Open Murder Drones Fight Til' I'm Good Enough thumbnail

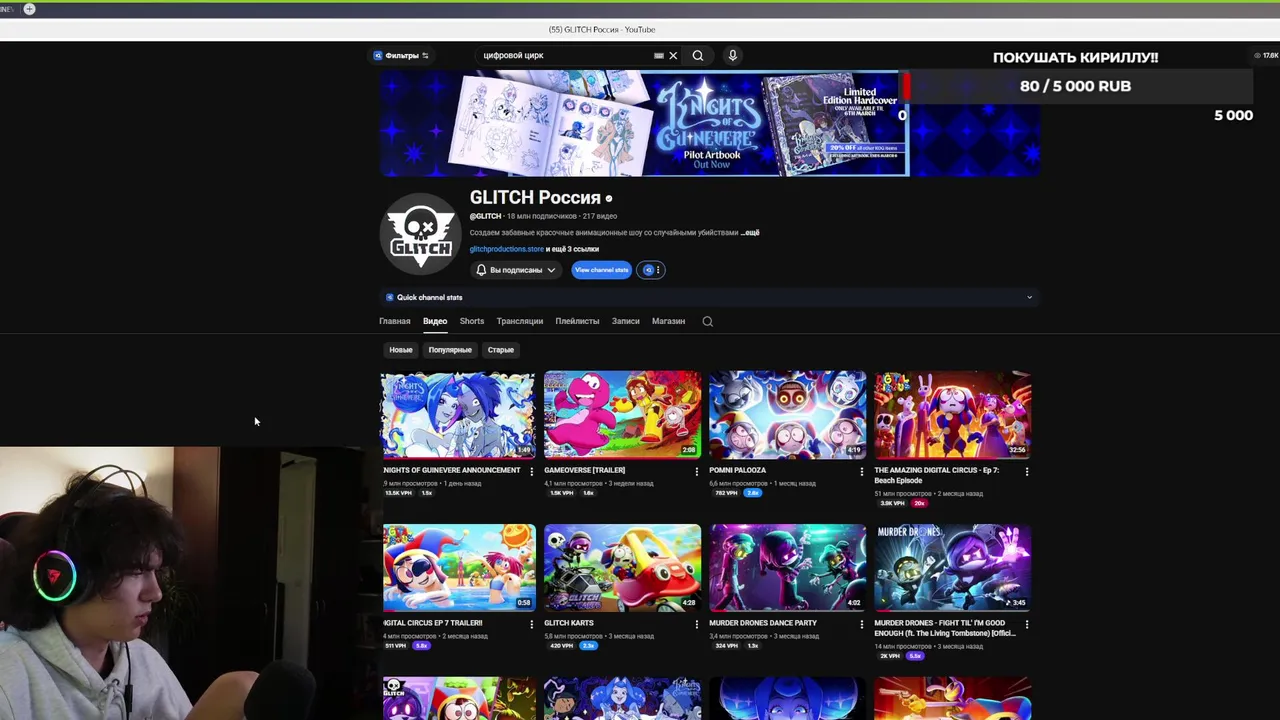point(953,567)
